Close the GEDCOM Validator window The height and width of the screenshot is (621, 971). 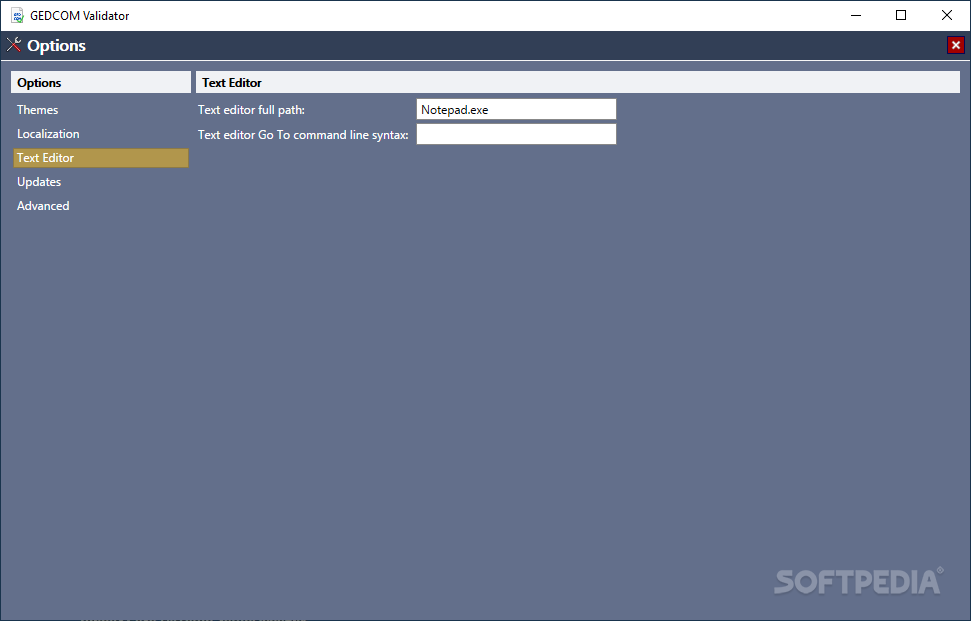(x=947, y=15)
